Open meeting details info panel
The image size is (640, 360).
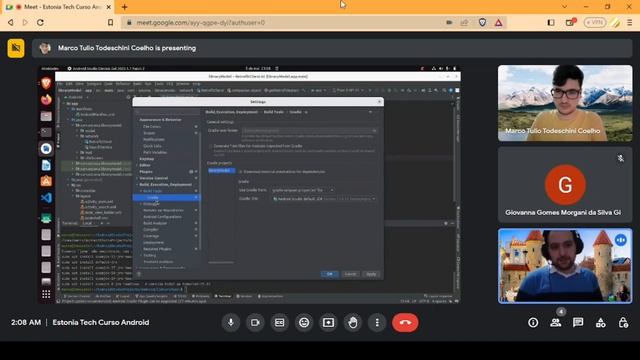click(x=533, y=322)
